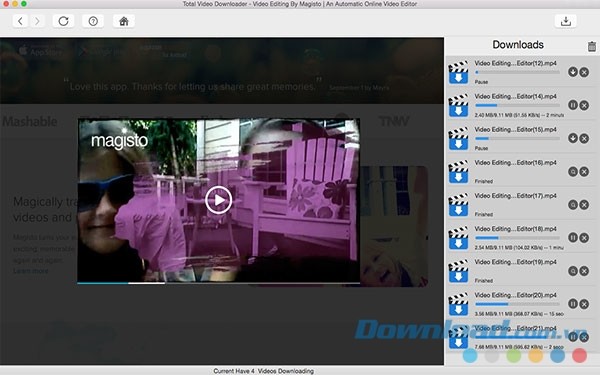Screen dimensions: 600x375
Task: Cancel the Editor(14).mp4 download
Action: click(584, 105)
